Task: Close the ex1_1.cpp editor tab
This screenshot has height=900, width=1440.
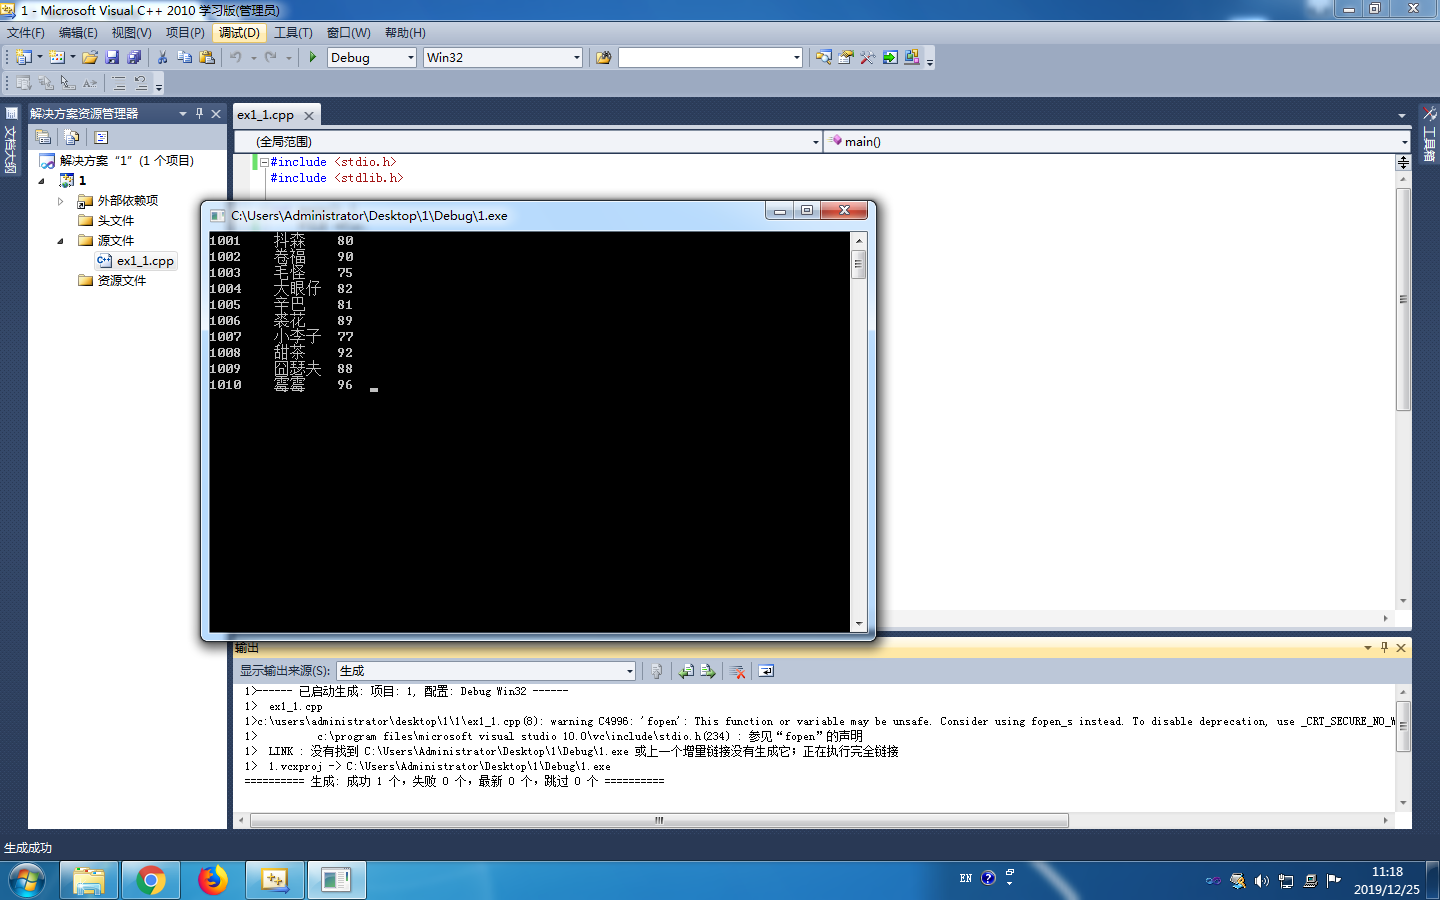Action: coord(309,116)
